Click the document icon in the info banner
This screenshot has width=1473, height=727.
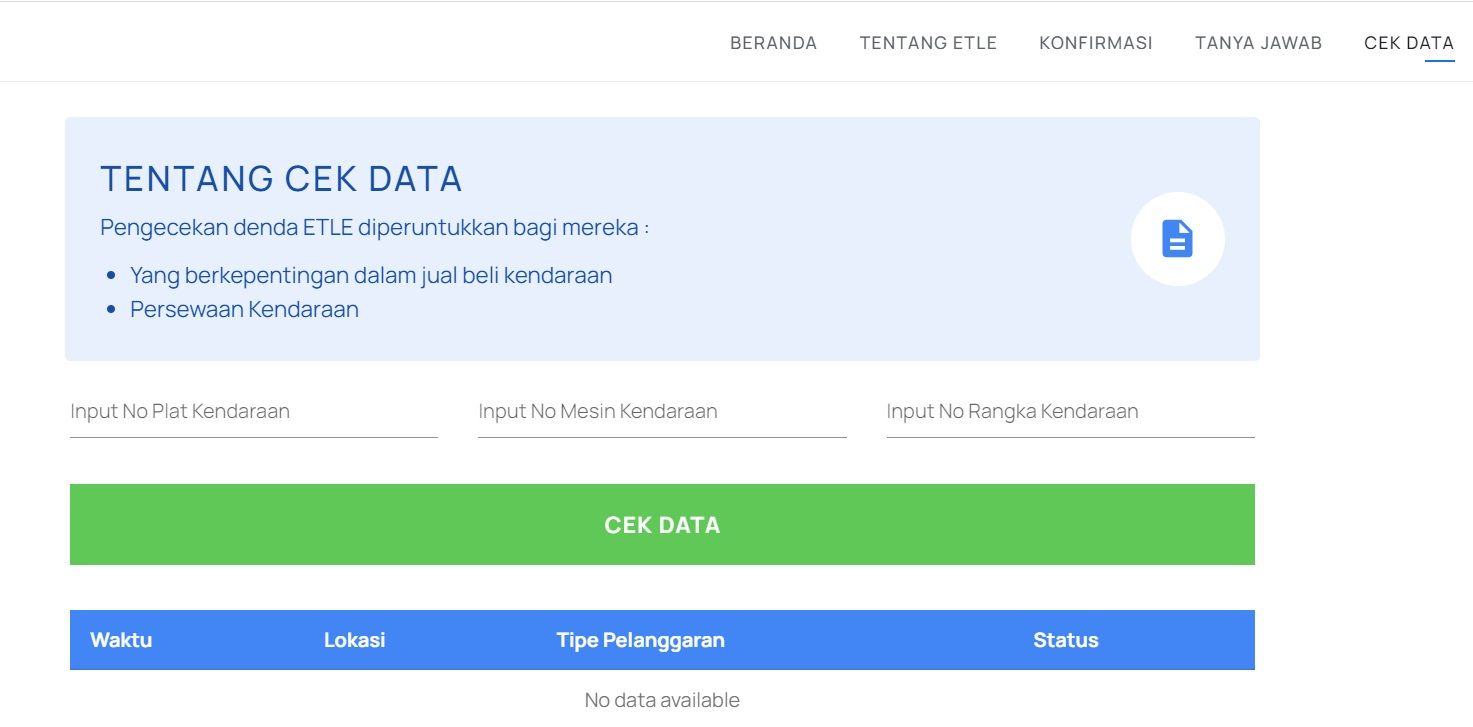click(x=1177, y=239)
